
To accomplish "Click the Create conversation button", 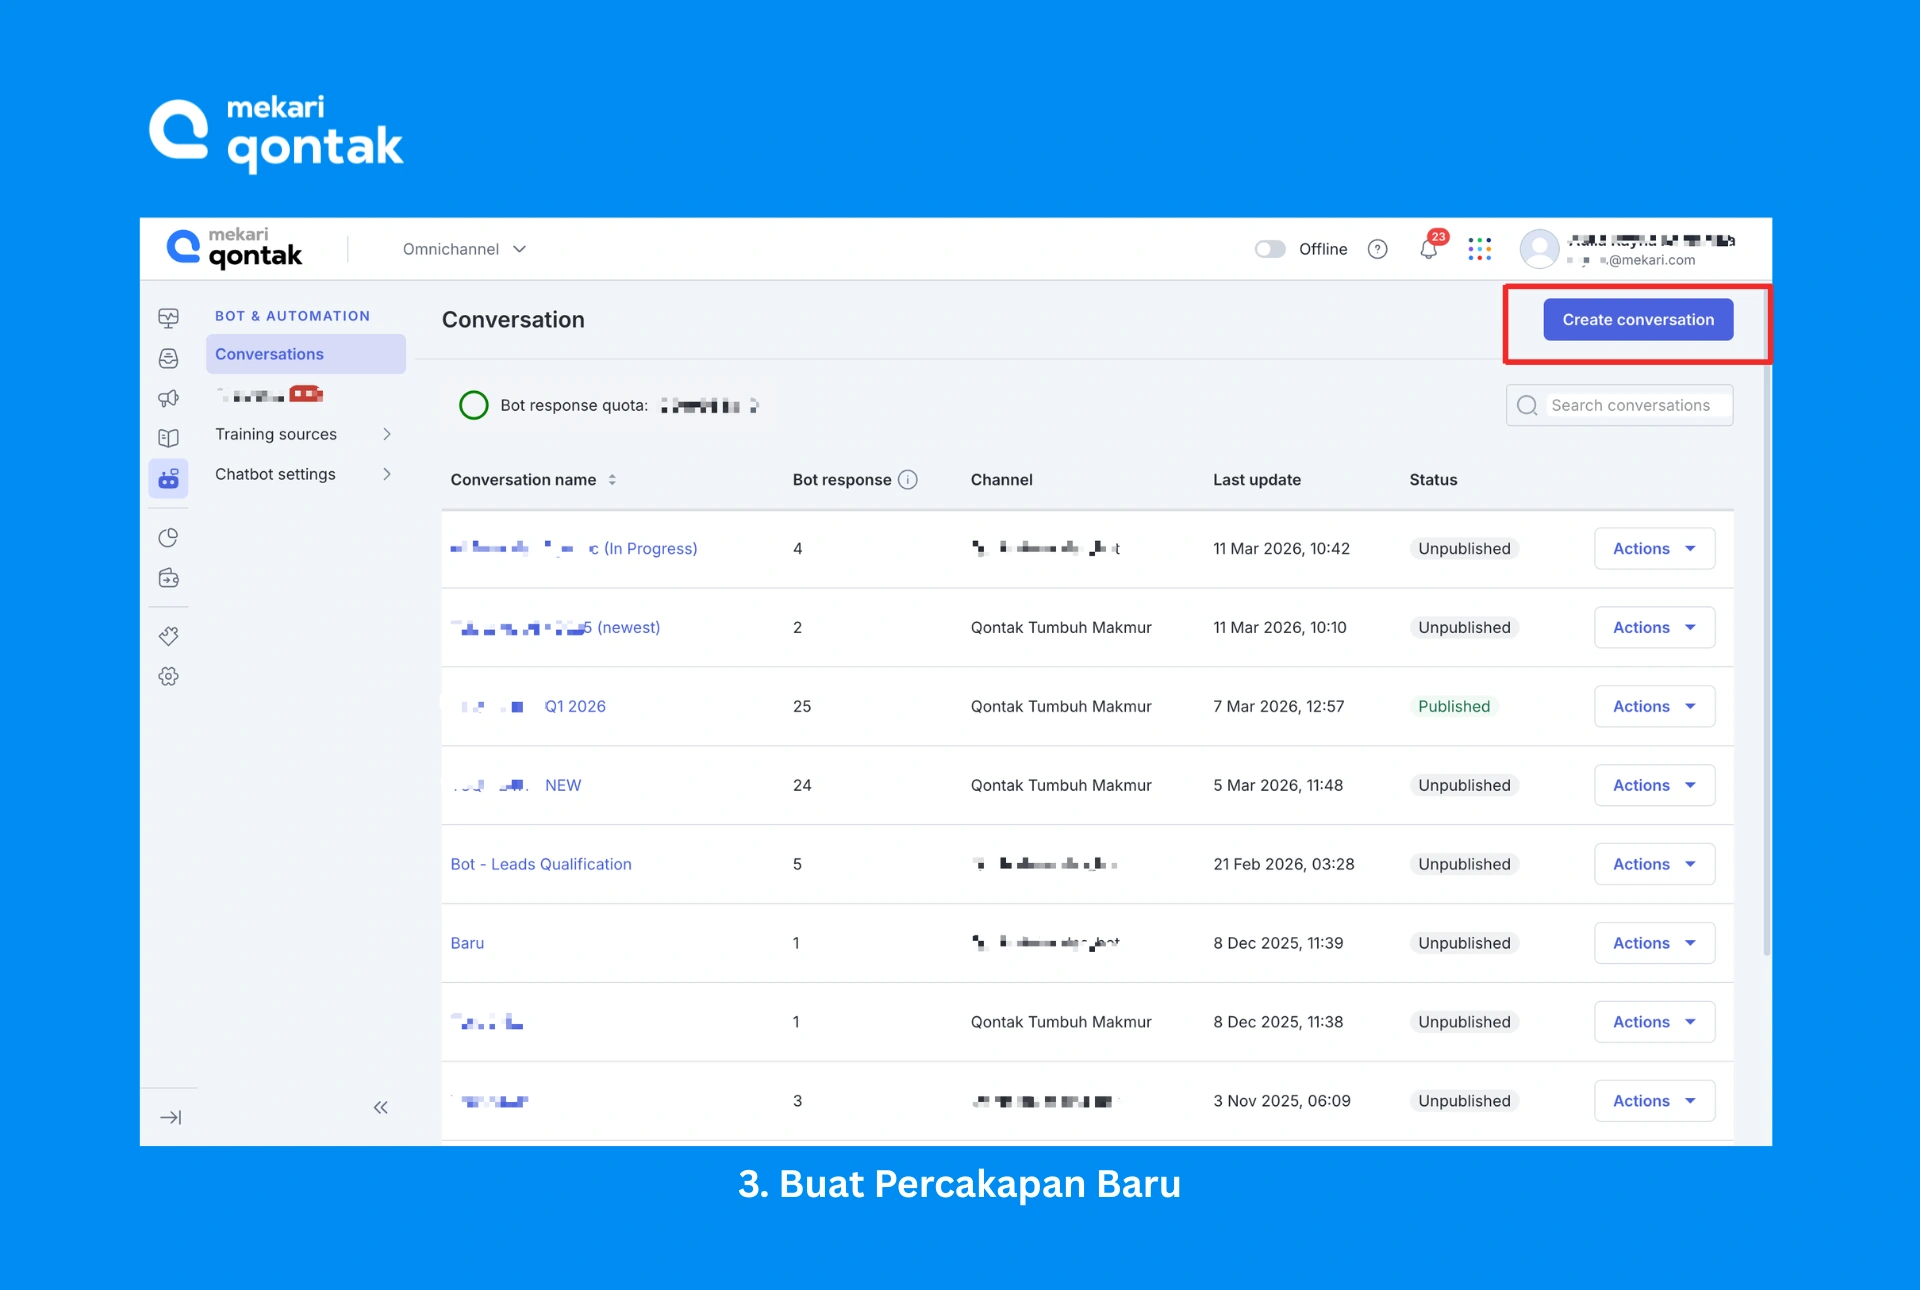I will pyautogui.click(x=1637, y=319).
